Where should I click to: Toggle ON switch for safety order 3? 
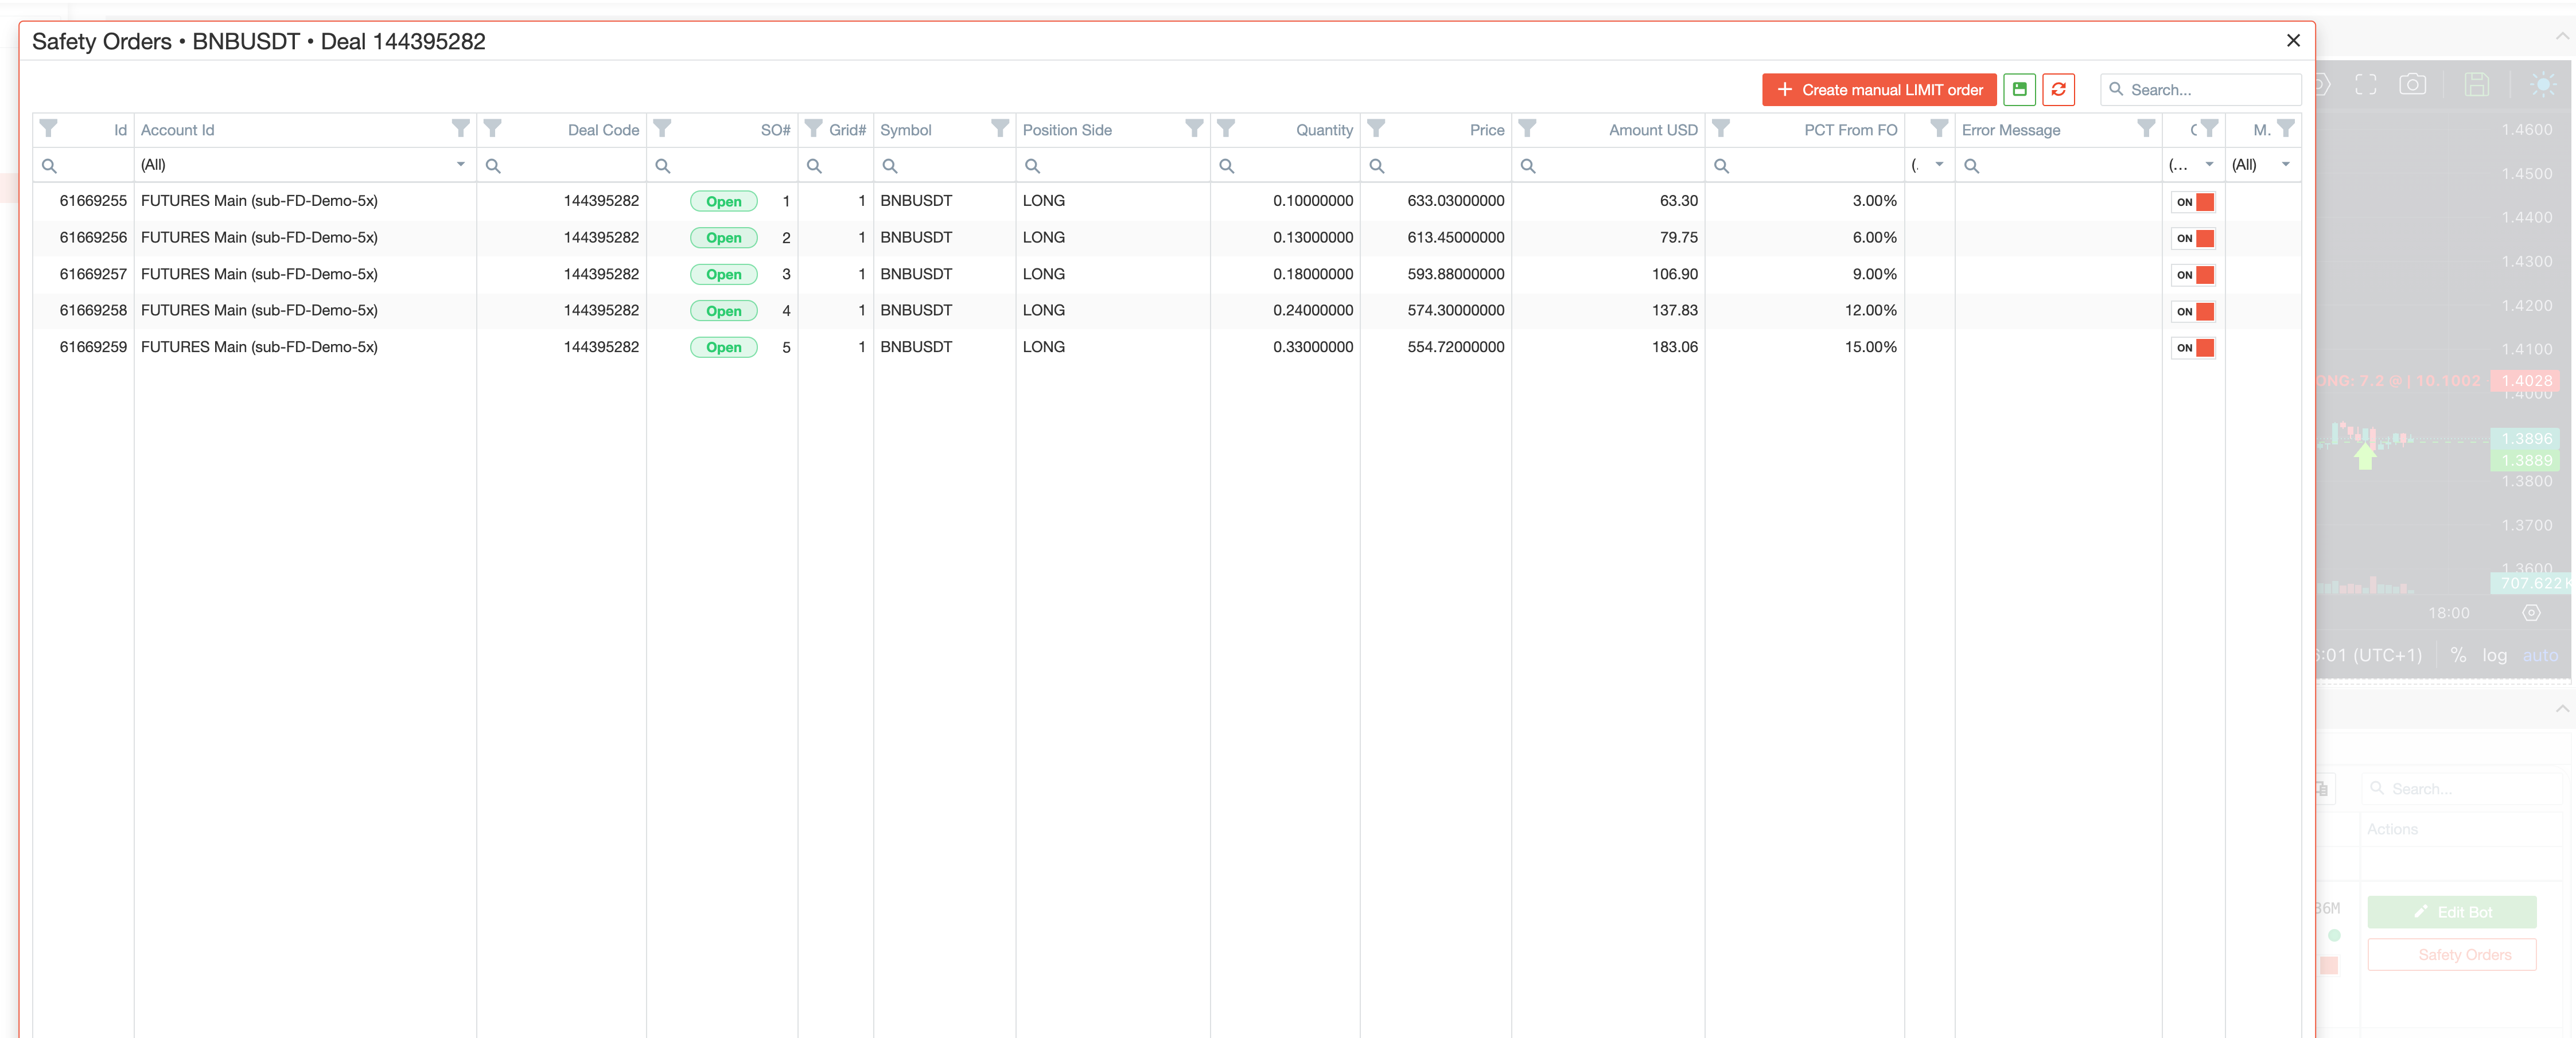tap(2194, 275)
